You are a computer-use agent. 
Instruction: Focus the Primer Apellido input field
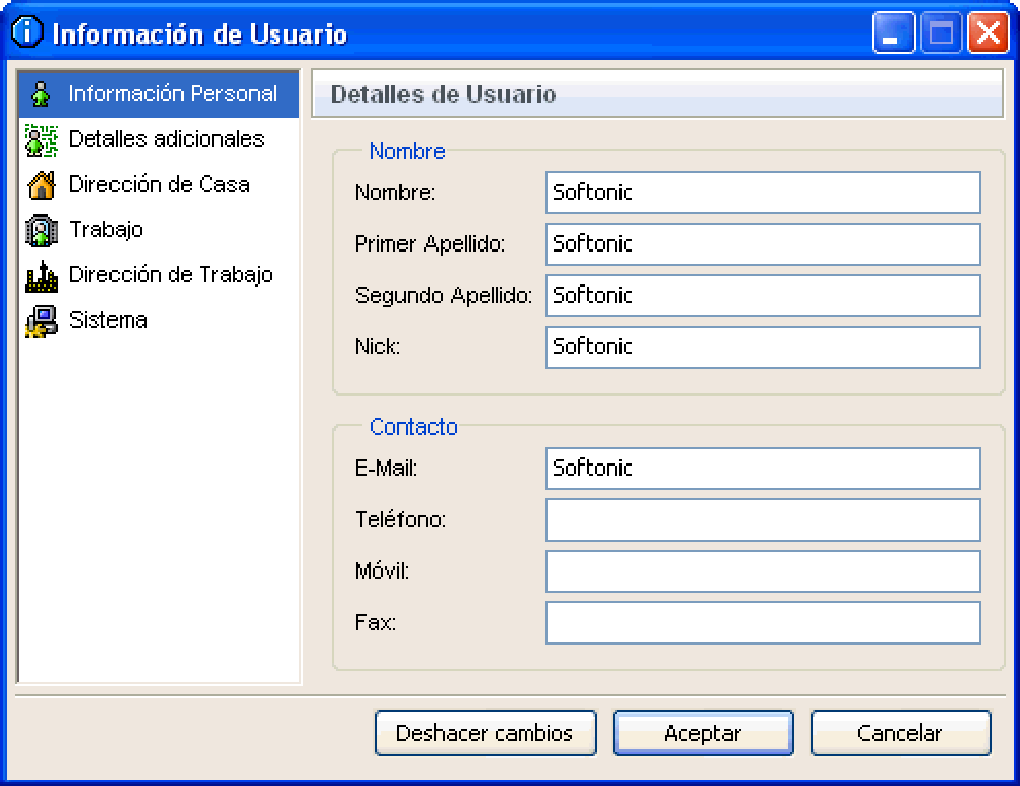762,244
